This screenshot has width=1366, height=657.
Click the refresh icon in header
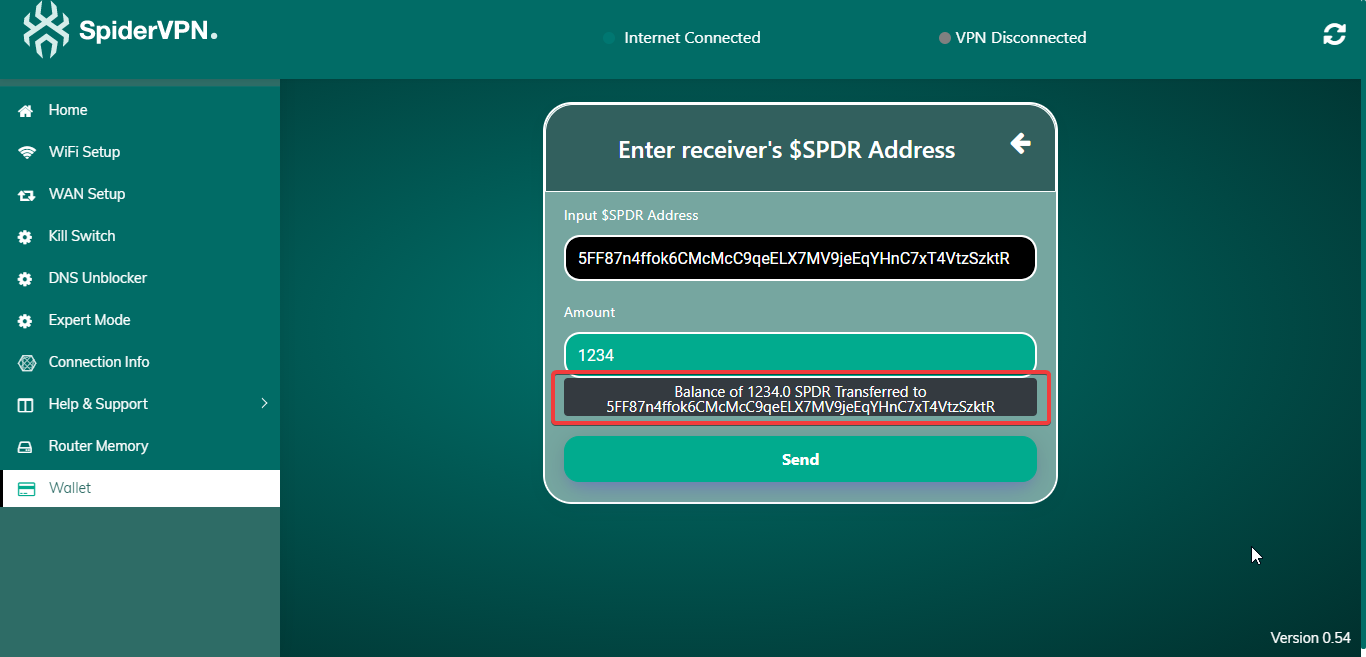point(1334,35)
